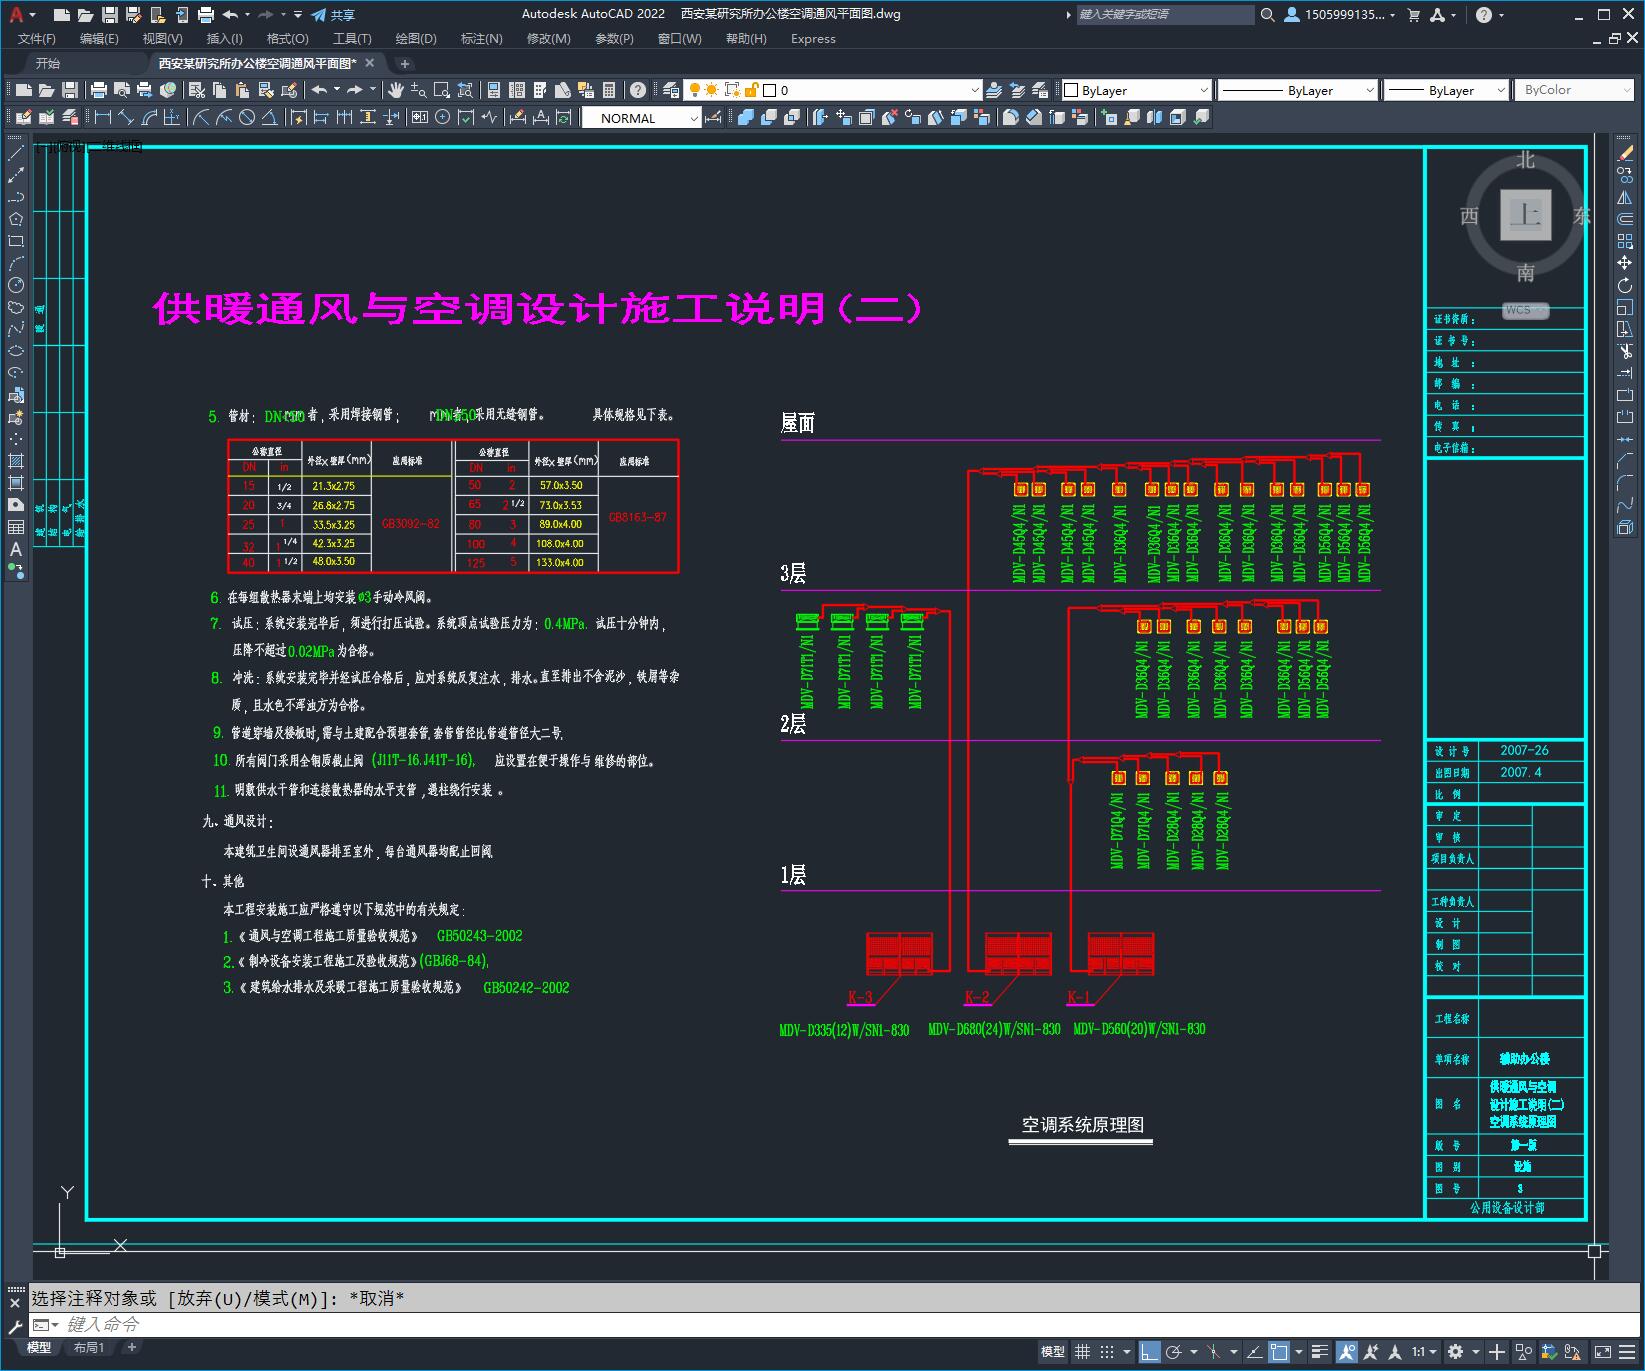Expand the Undo history dropdown arrow in the standard toolbar
This screenshot has height=1371, width=1645.
pyautogui.click(x=336, y=90)
